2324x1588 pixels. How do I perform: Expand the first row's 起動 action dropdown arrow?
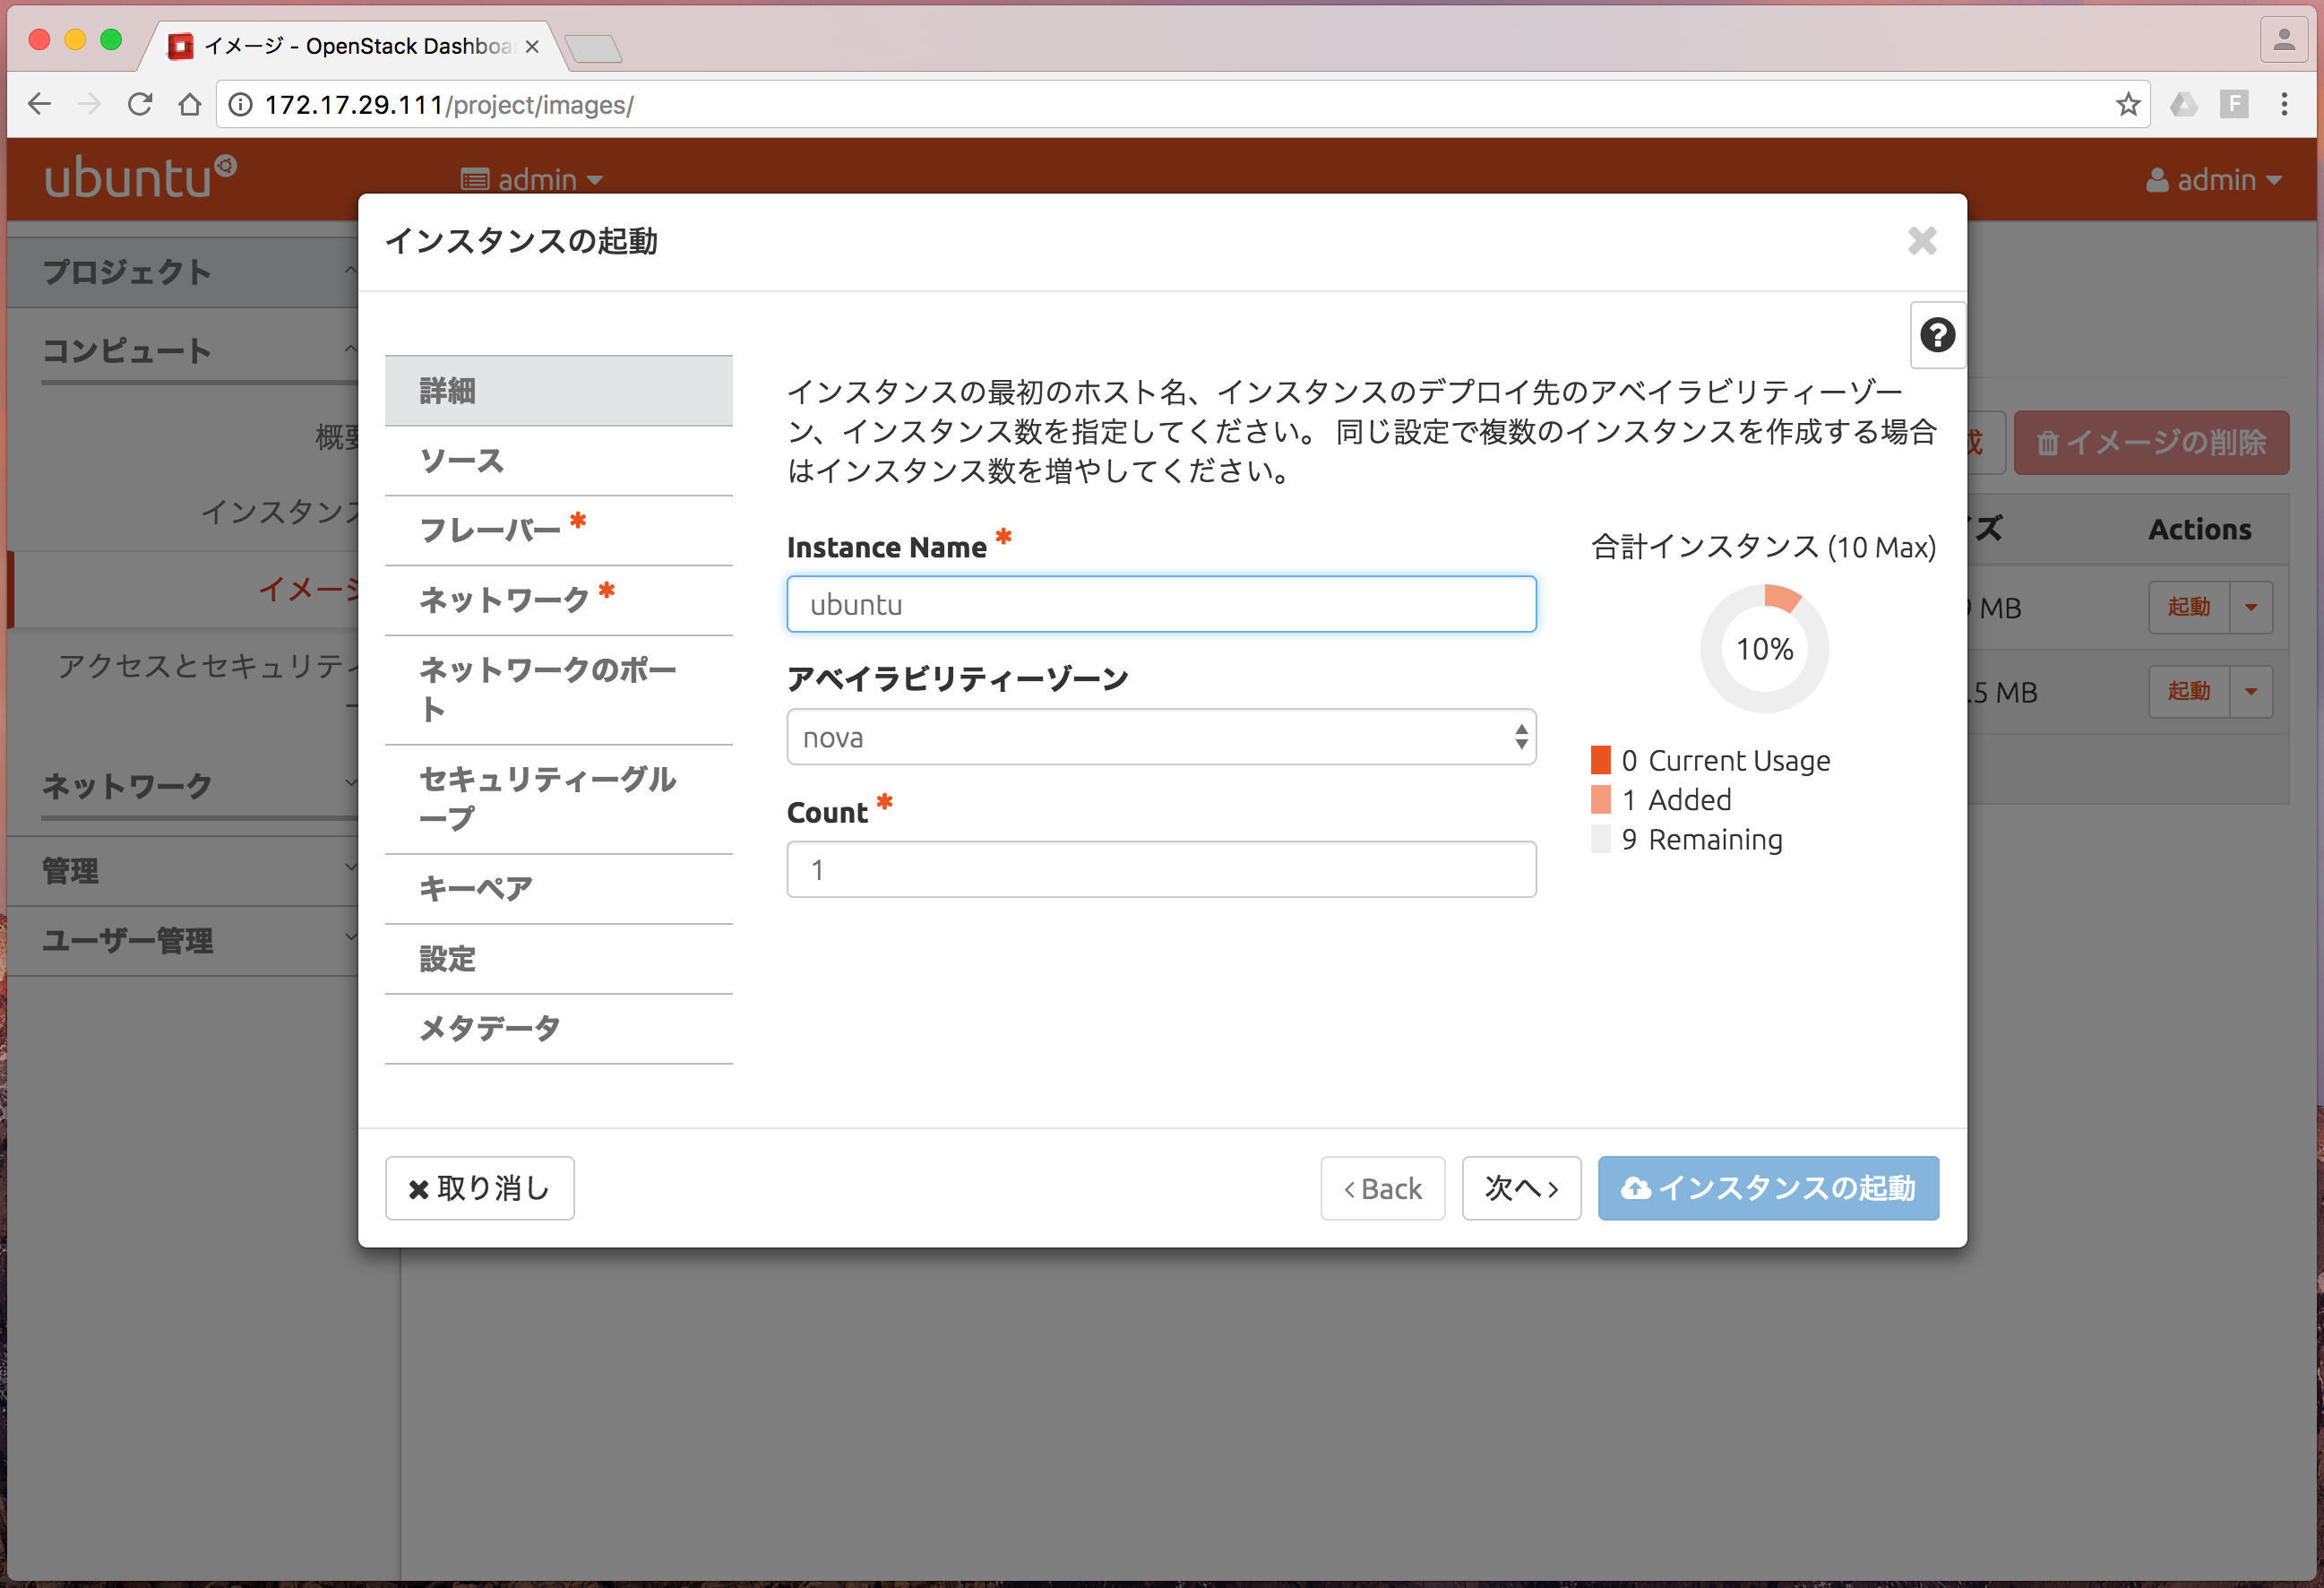pos(2250,607)
